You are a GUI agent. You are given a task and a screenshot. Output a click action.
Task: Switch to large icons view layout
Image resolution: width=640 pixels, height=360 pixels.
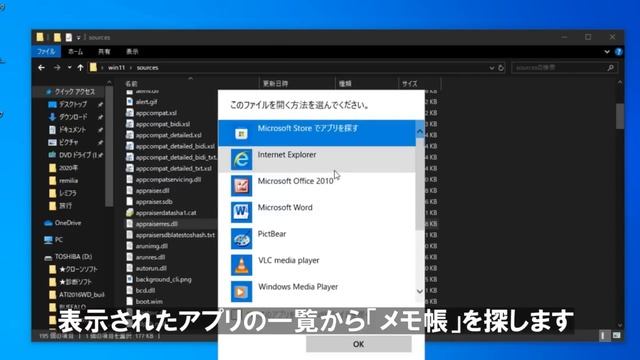pos(616,336)
